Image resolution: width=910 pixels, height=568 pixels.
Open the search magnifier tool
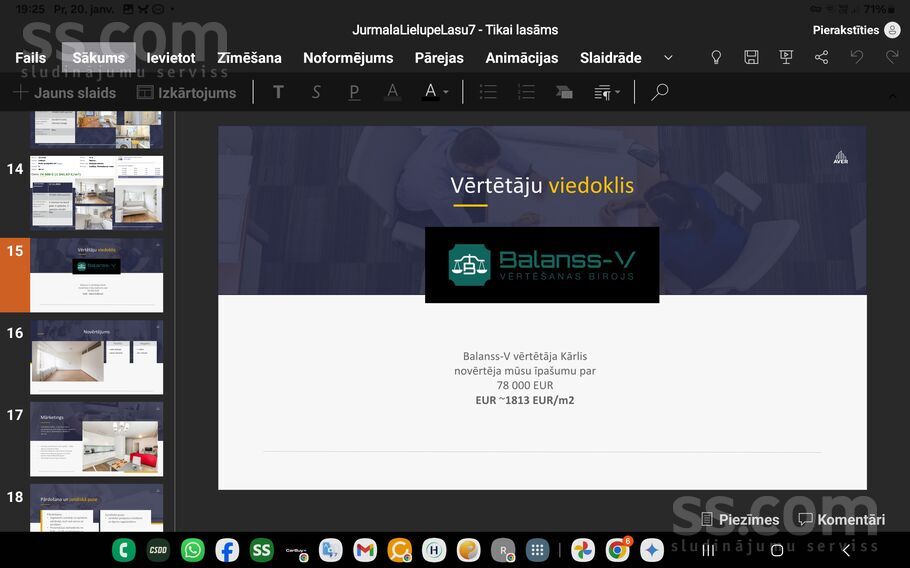tap(659, 92)
